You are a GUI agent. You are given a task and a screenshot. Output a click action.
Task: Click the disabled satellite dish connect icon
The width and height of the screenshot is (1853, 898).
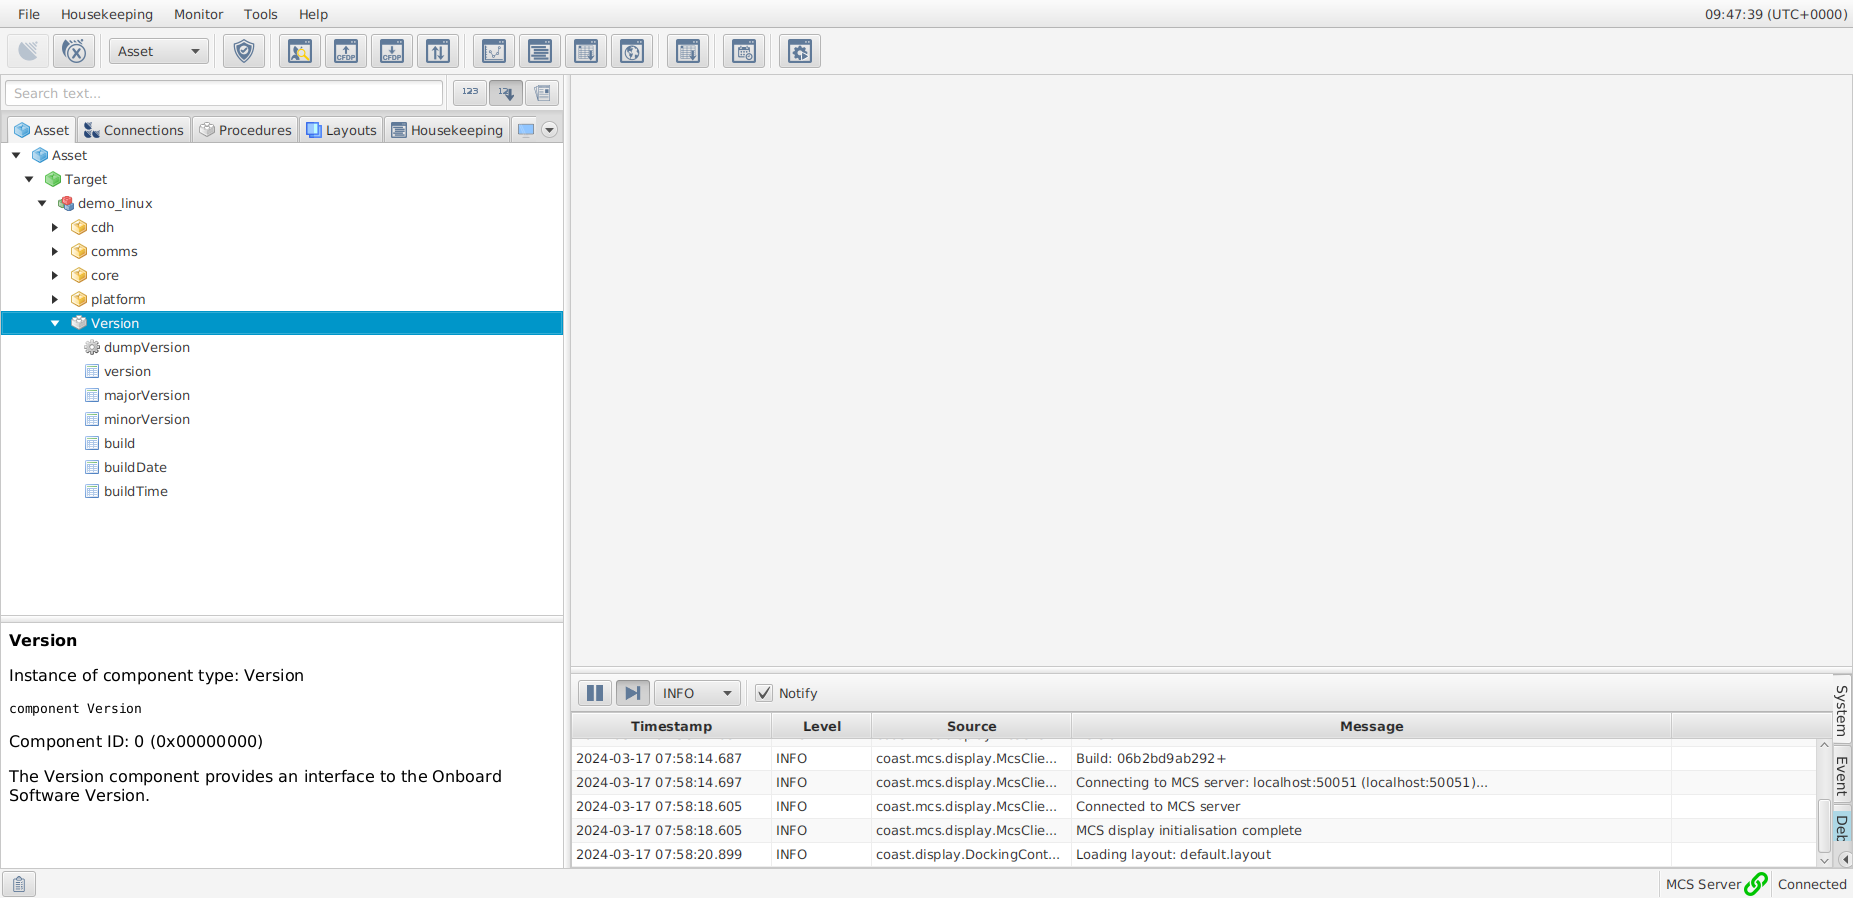coord(28,51)
